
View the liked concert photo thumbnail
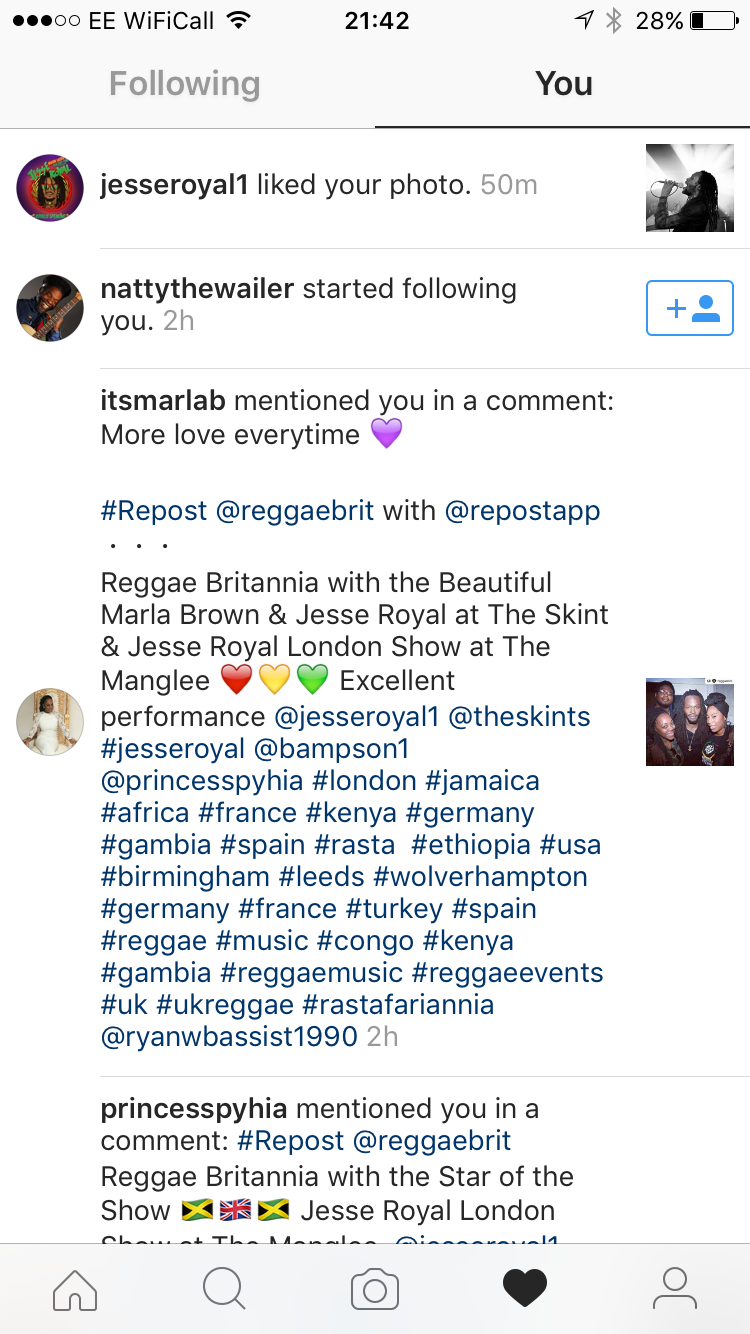pos(690,188)
